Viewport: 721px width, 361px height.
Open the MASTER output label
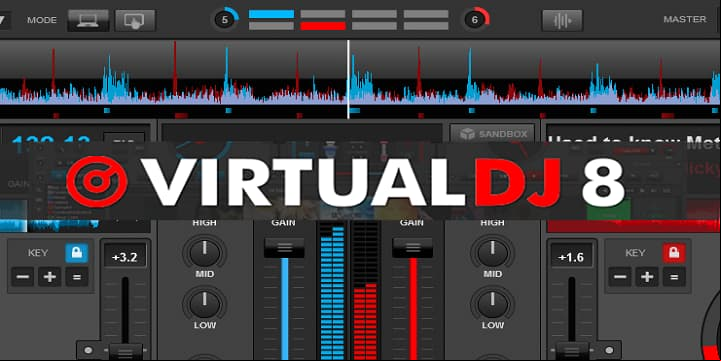pos(685,19)
